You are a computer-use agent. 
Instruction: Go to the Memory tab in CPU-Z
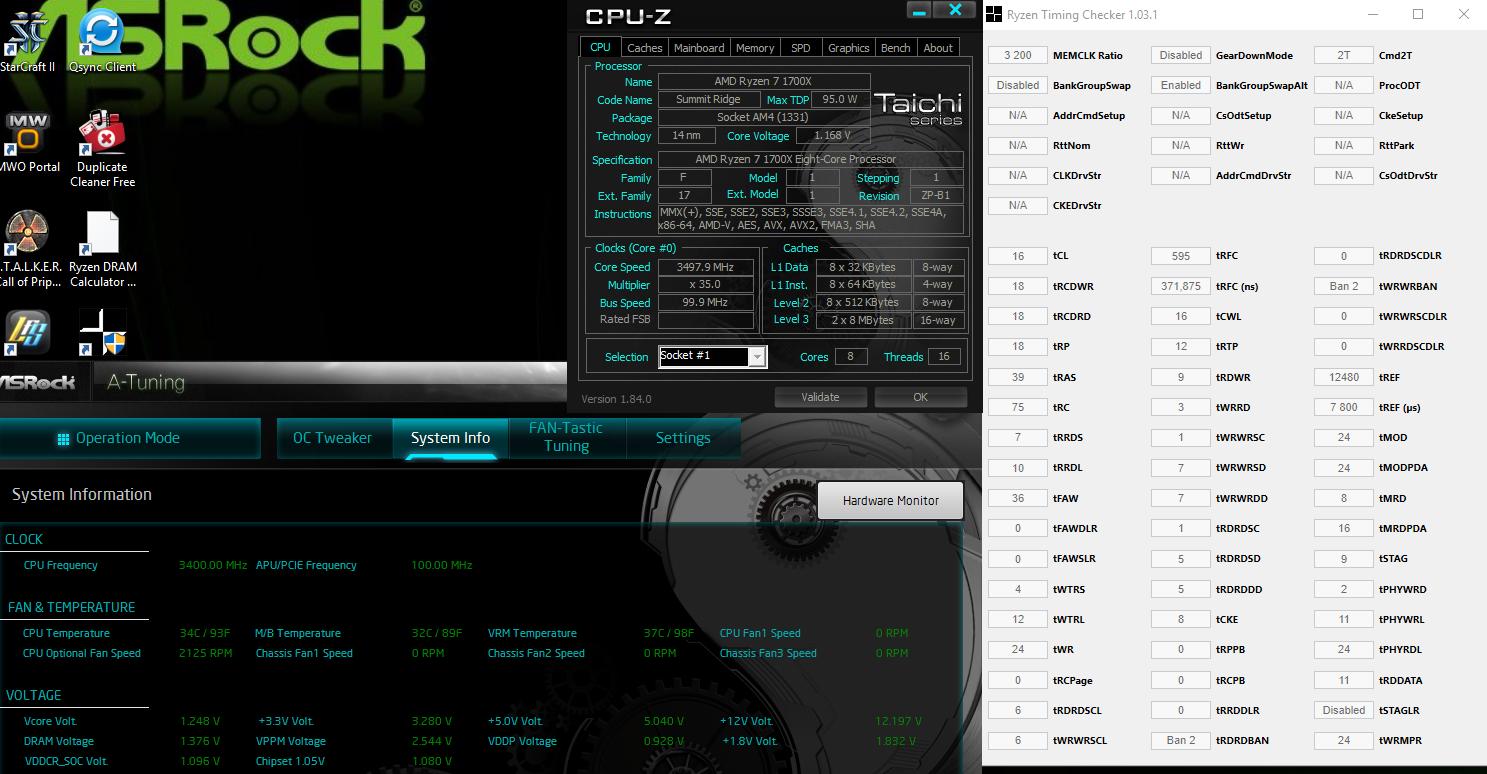tap(755, 48)
